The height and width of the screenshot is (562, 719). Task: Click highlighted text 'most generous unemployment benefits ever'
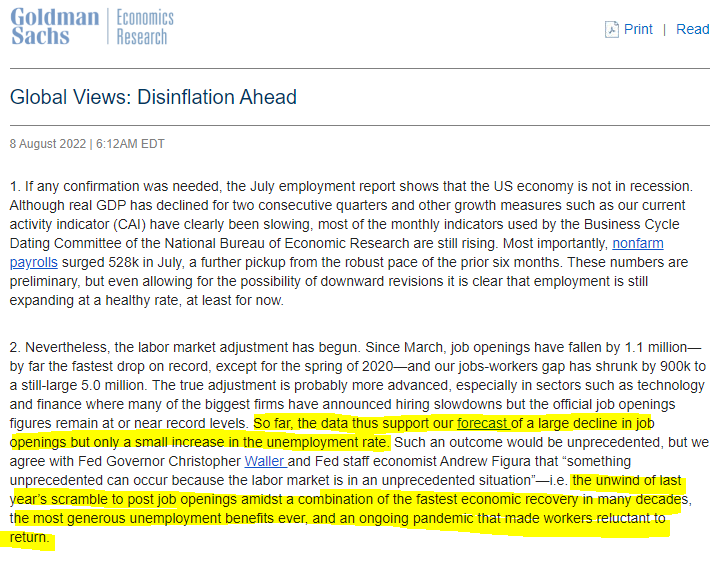tap(169, 518)
